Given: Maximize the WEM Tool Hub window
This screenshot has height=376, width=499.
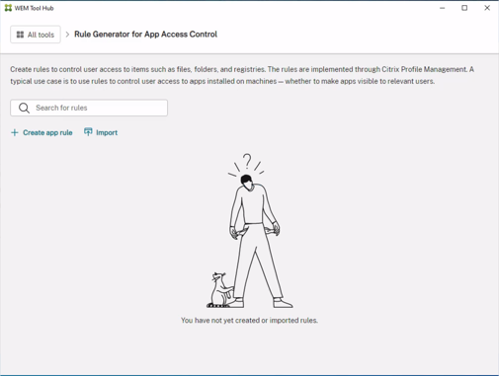Looking at the screenshot, I should tap(464, 8).
